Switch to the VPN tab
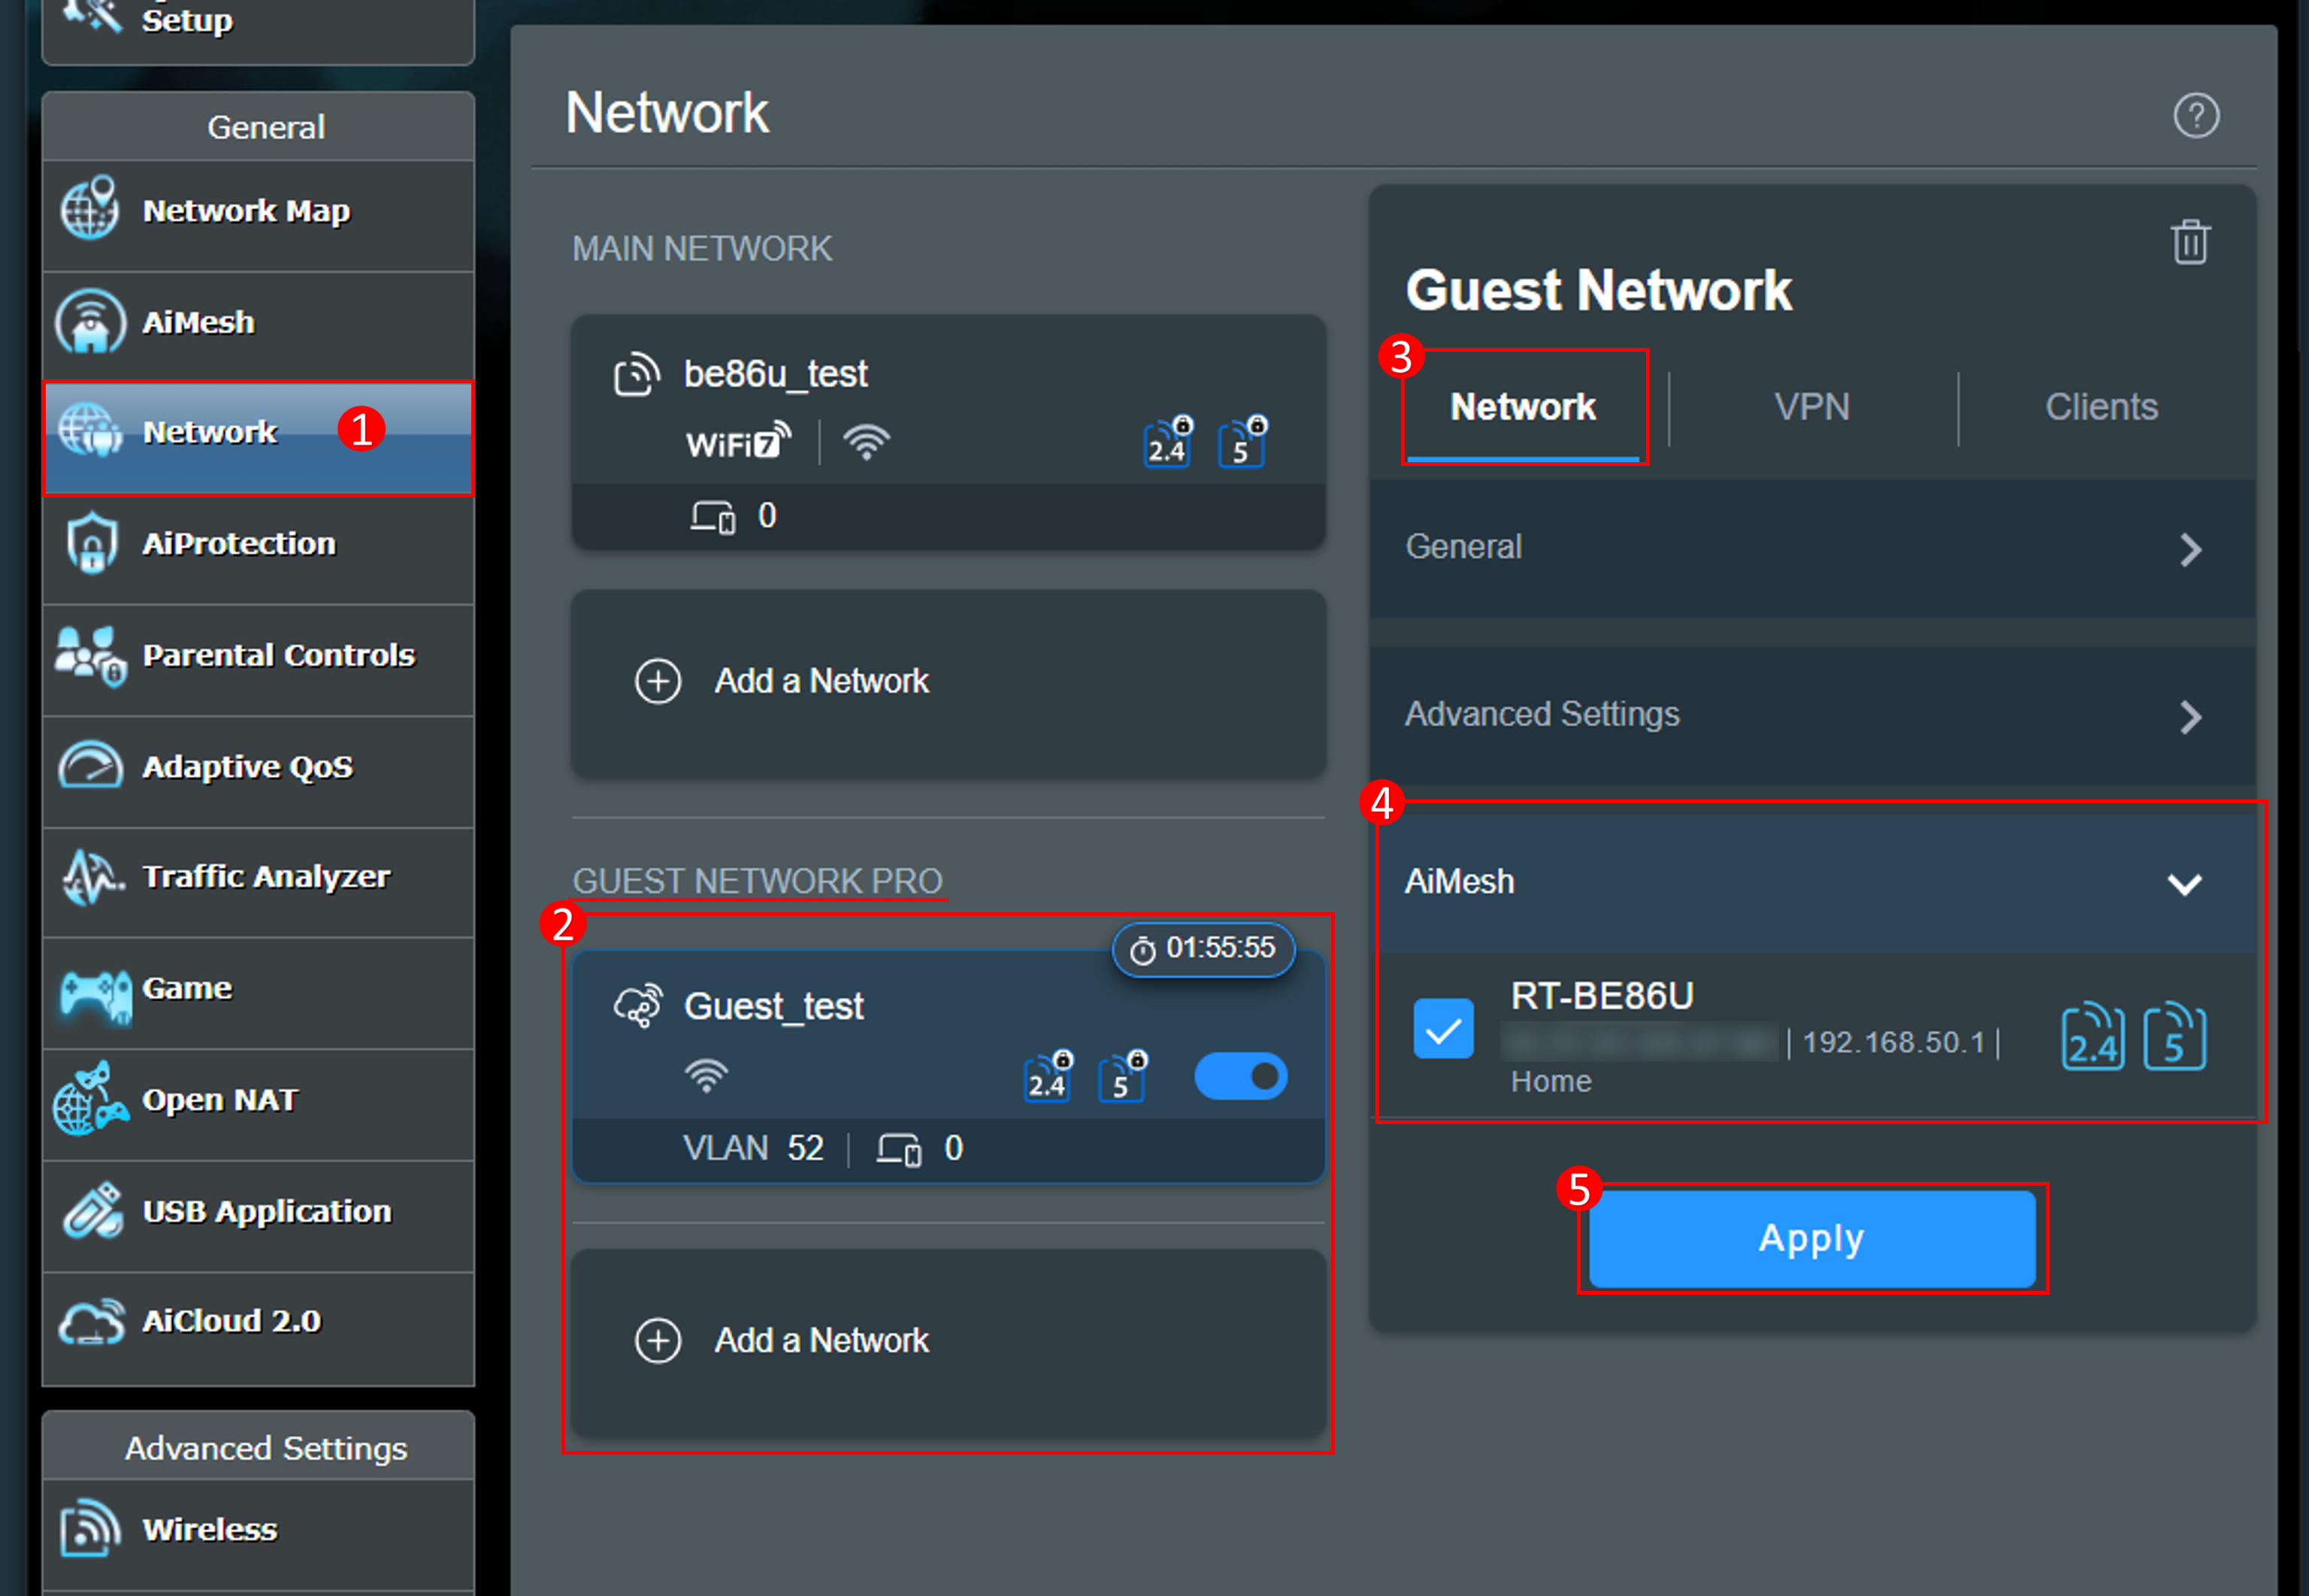The height and width of the screenshot is (1596, 2309). tap(1811, 407)
